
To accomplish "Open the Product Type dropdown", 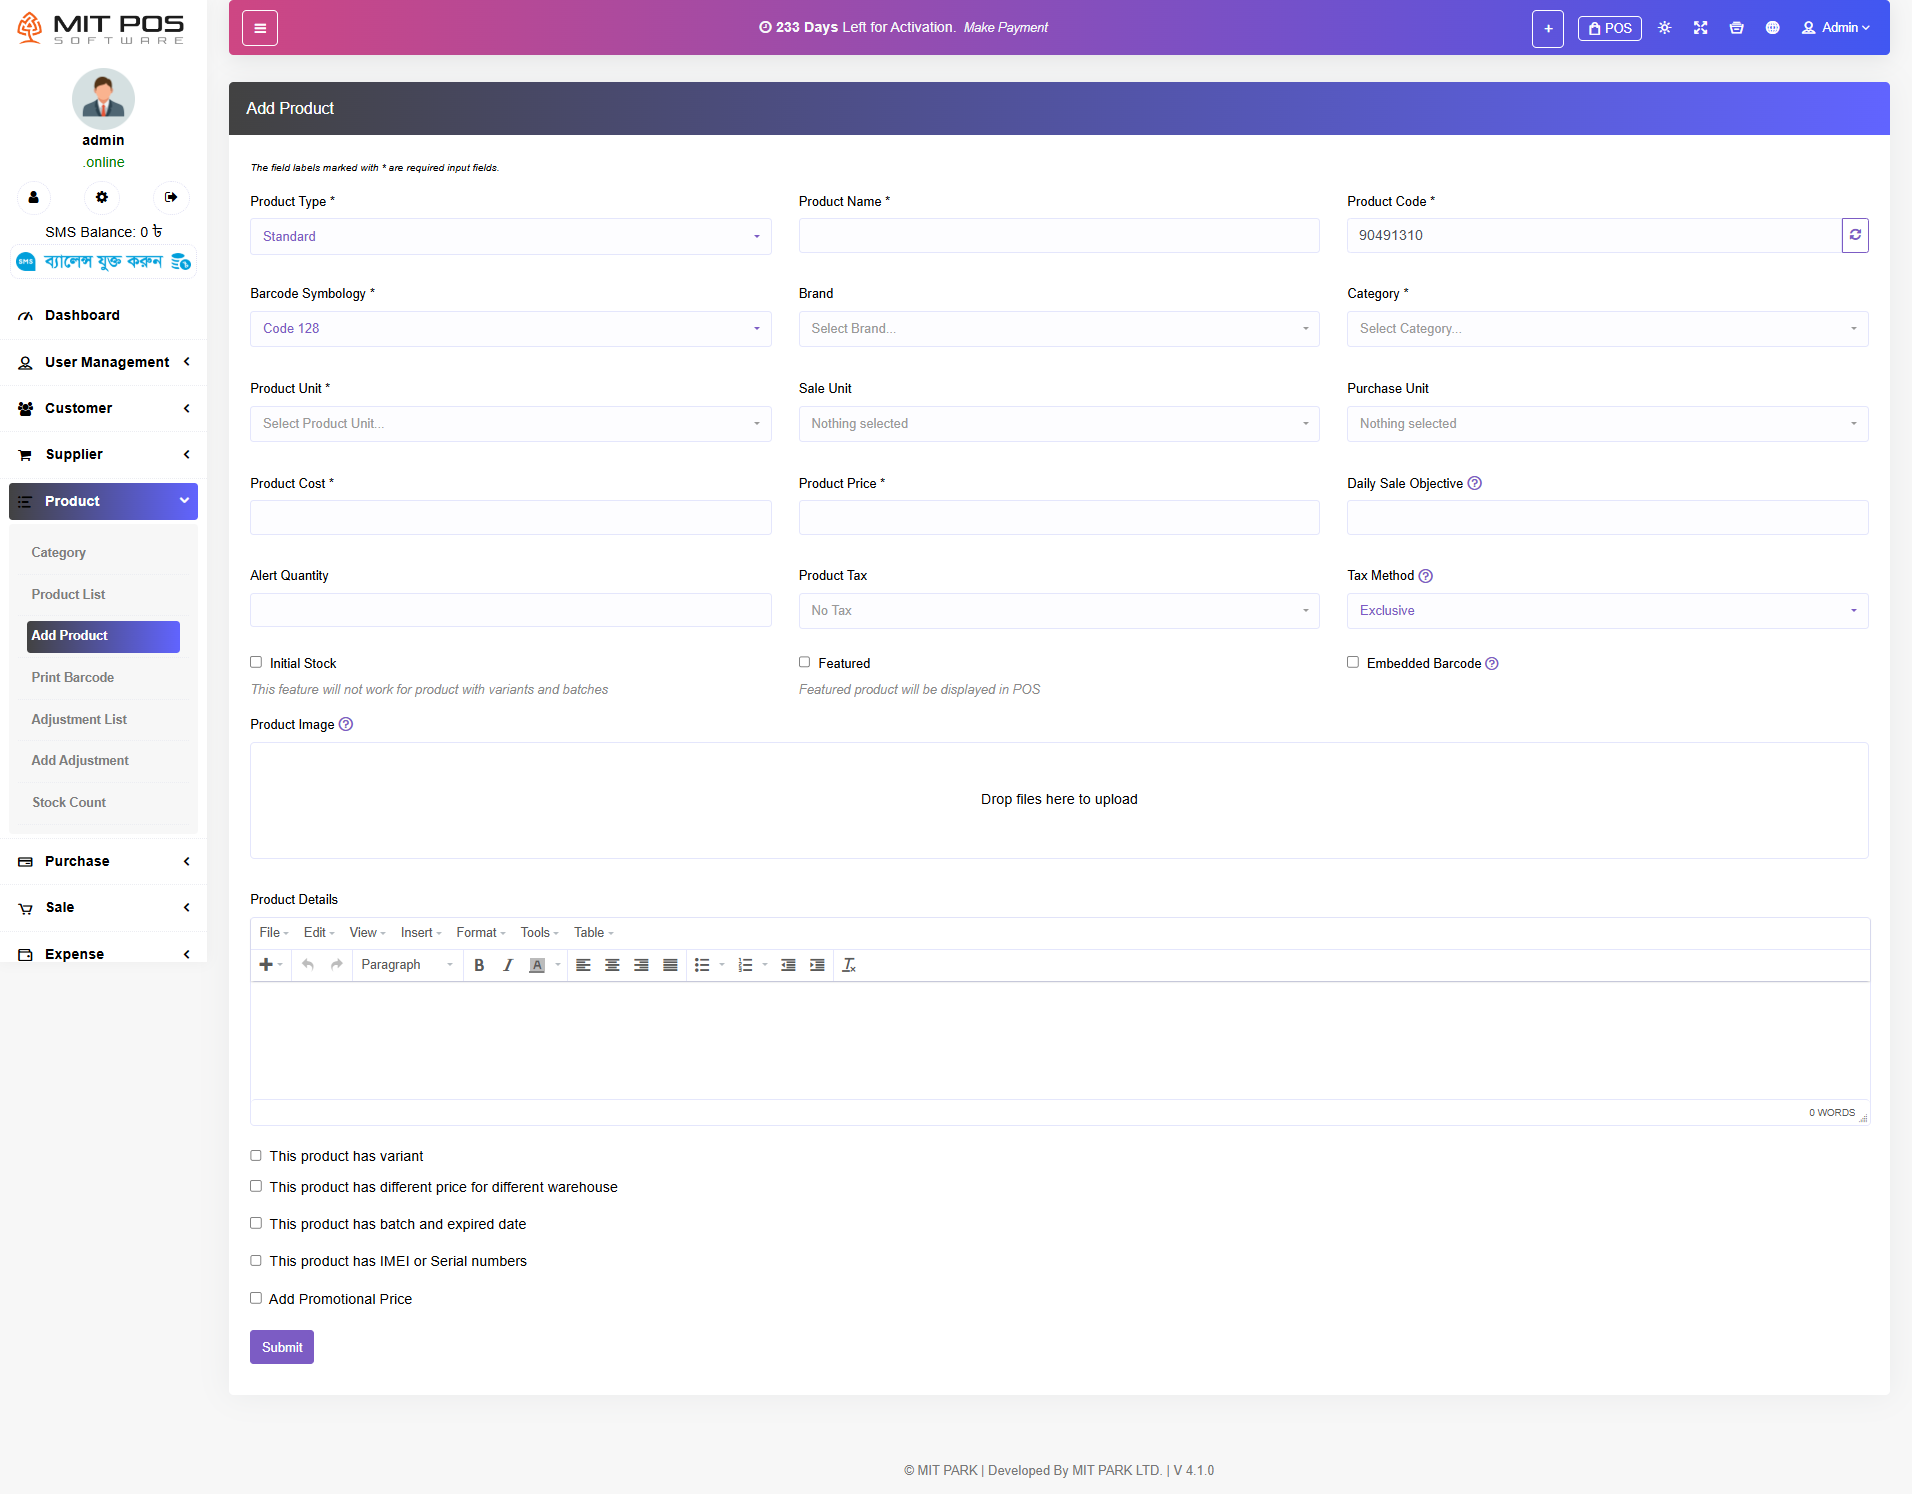I will pyautogui.click(x=510, y=236).
